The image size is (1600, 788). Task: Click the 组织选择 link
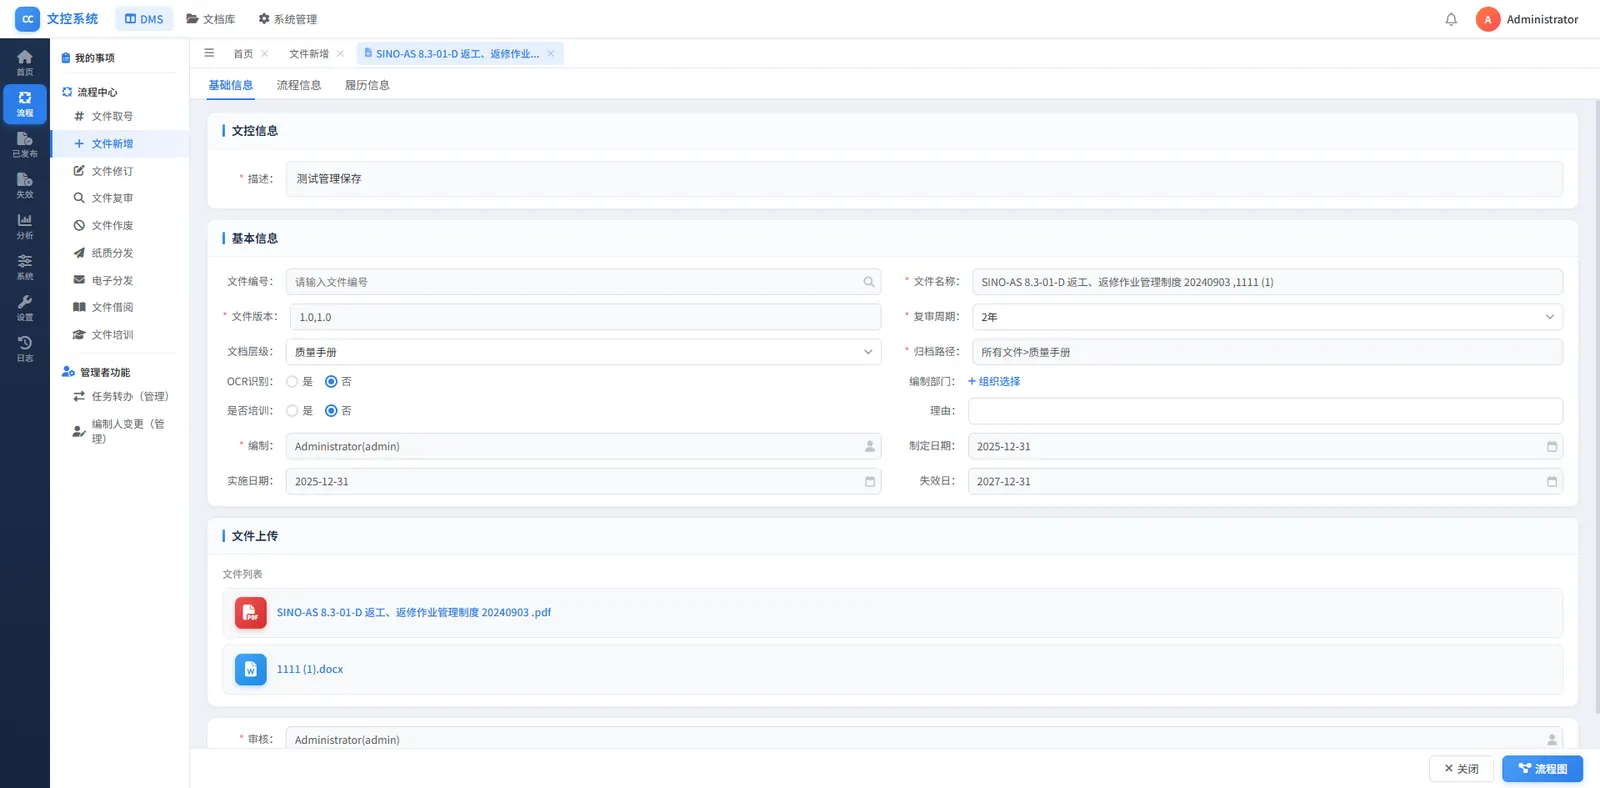994,382
